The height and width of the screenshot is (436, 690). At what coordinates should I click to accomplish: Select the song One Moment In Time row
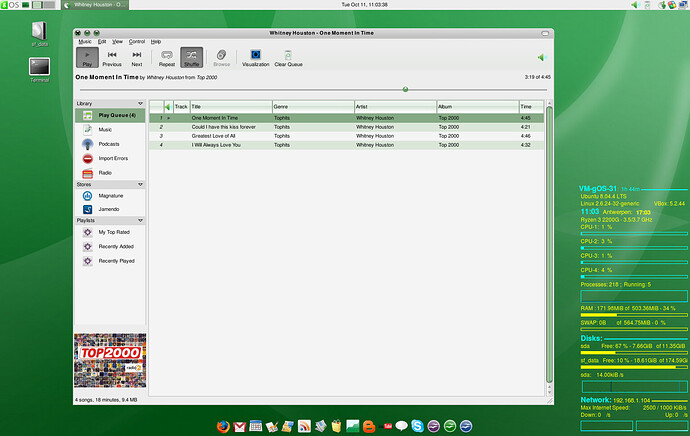point(347,118)
